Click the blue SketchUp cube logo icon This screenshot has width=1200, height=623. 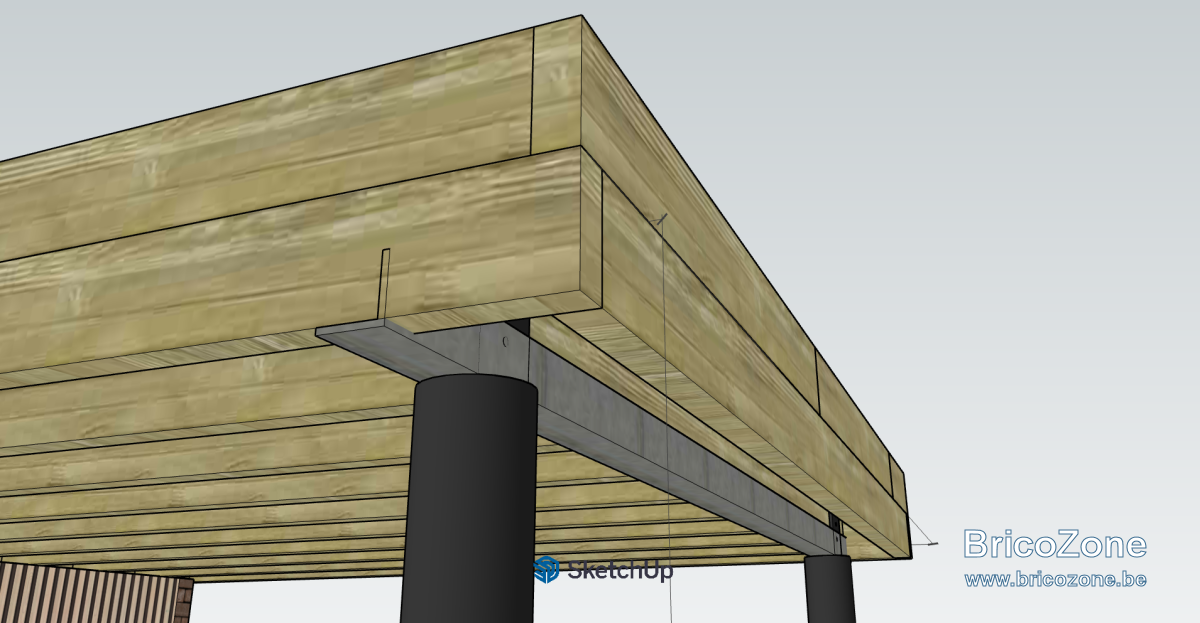click(x=546, y=569)
